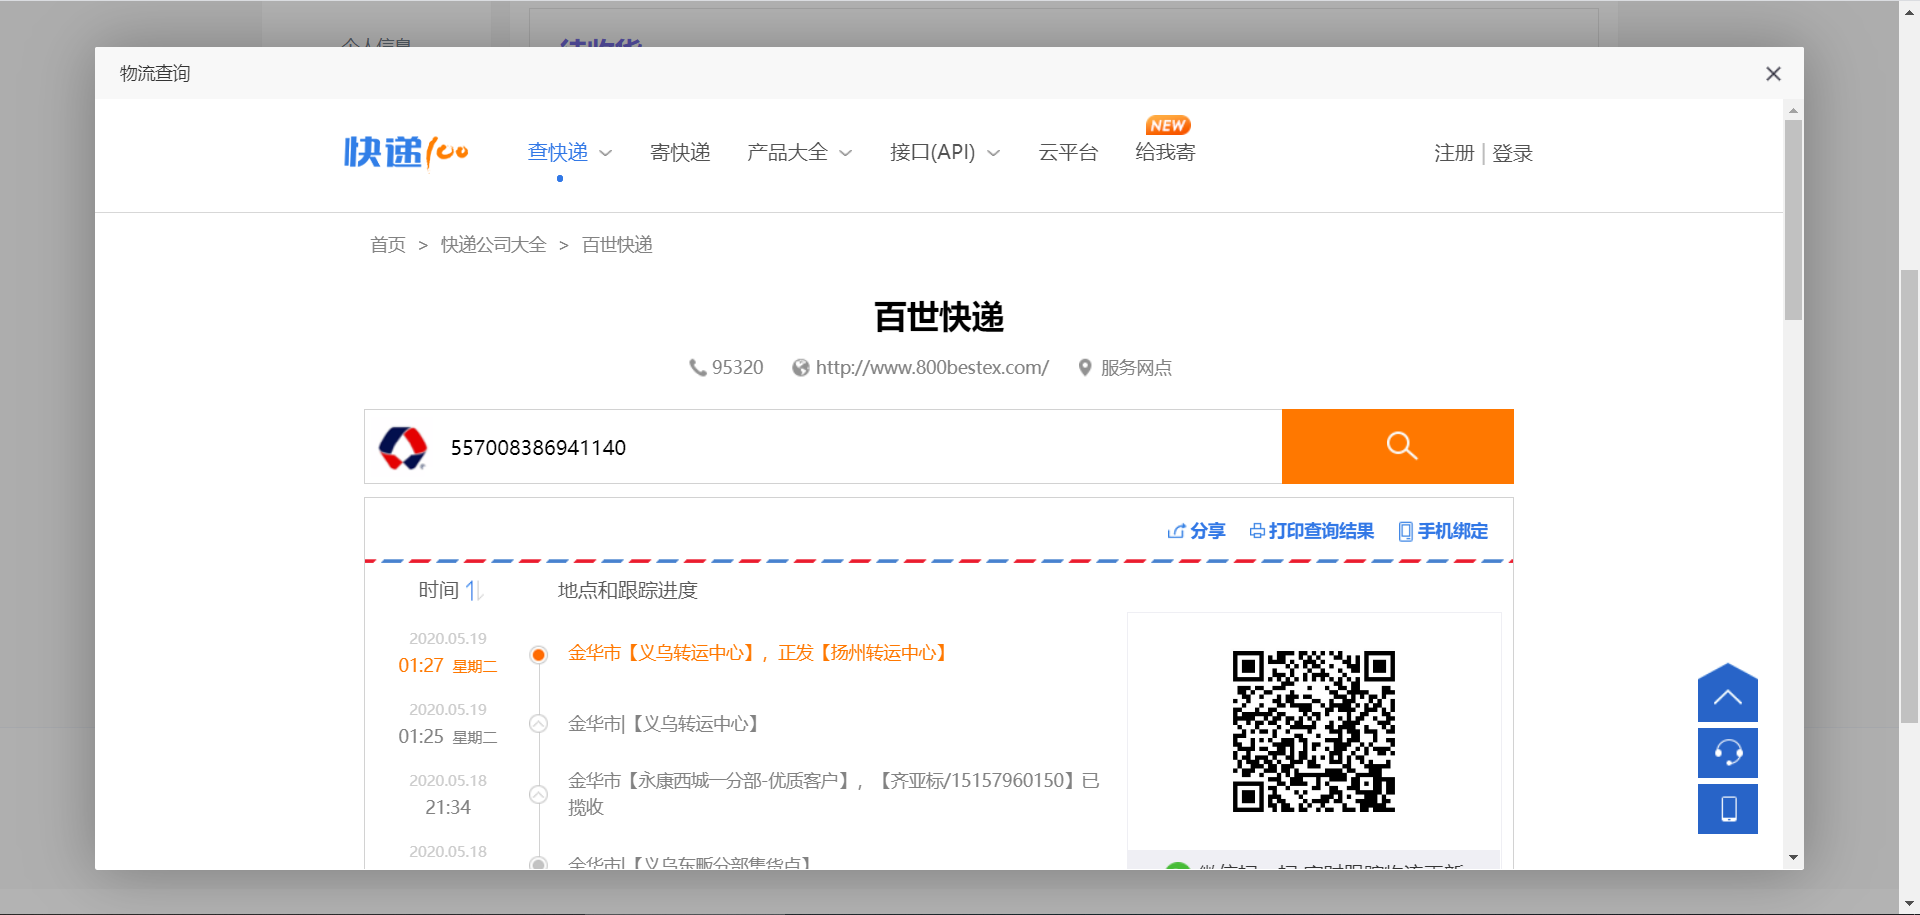
Task: Expand the 产品大全 dropdown chevron
Action: point(846,153)
